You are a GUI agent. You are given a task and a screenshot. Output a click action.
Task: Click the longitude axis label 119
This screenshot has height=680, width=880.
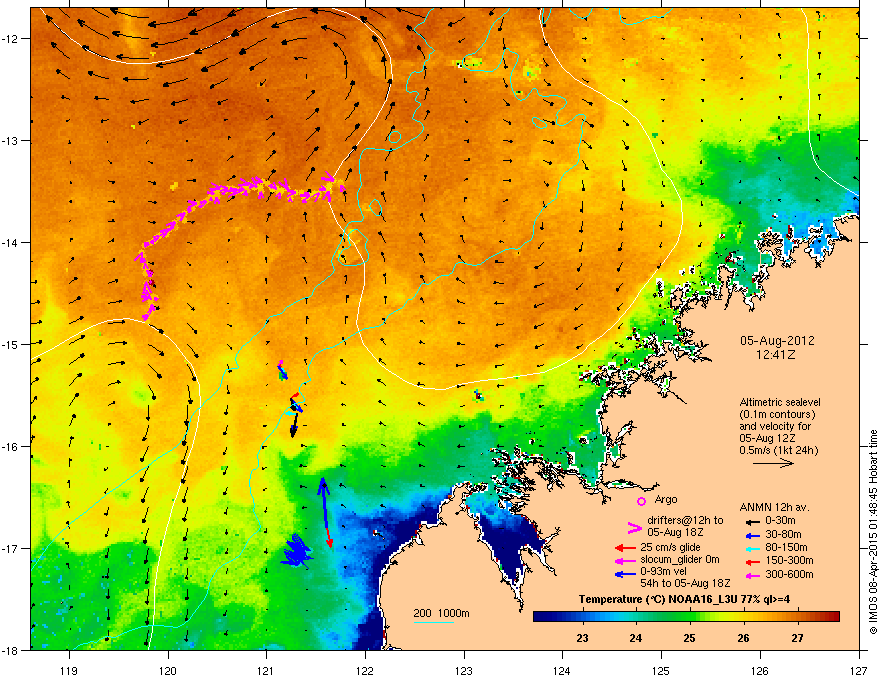click(69, 670)
